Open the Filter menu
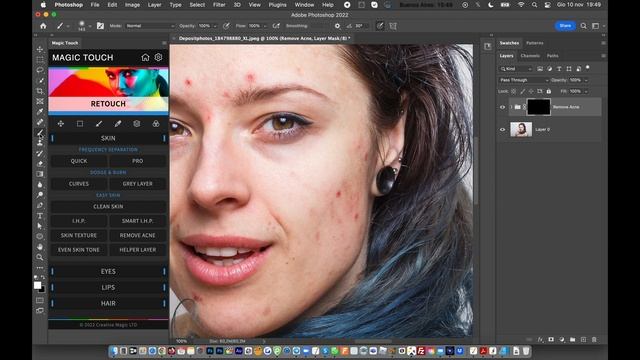Screen dimensions: 640x360 coord(219,5)
